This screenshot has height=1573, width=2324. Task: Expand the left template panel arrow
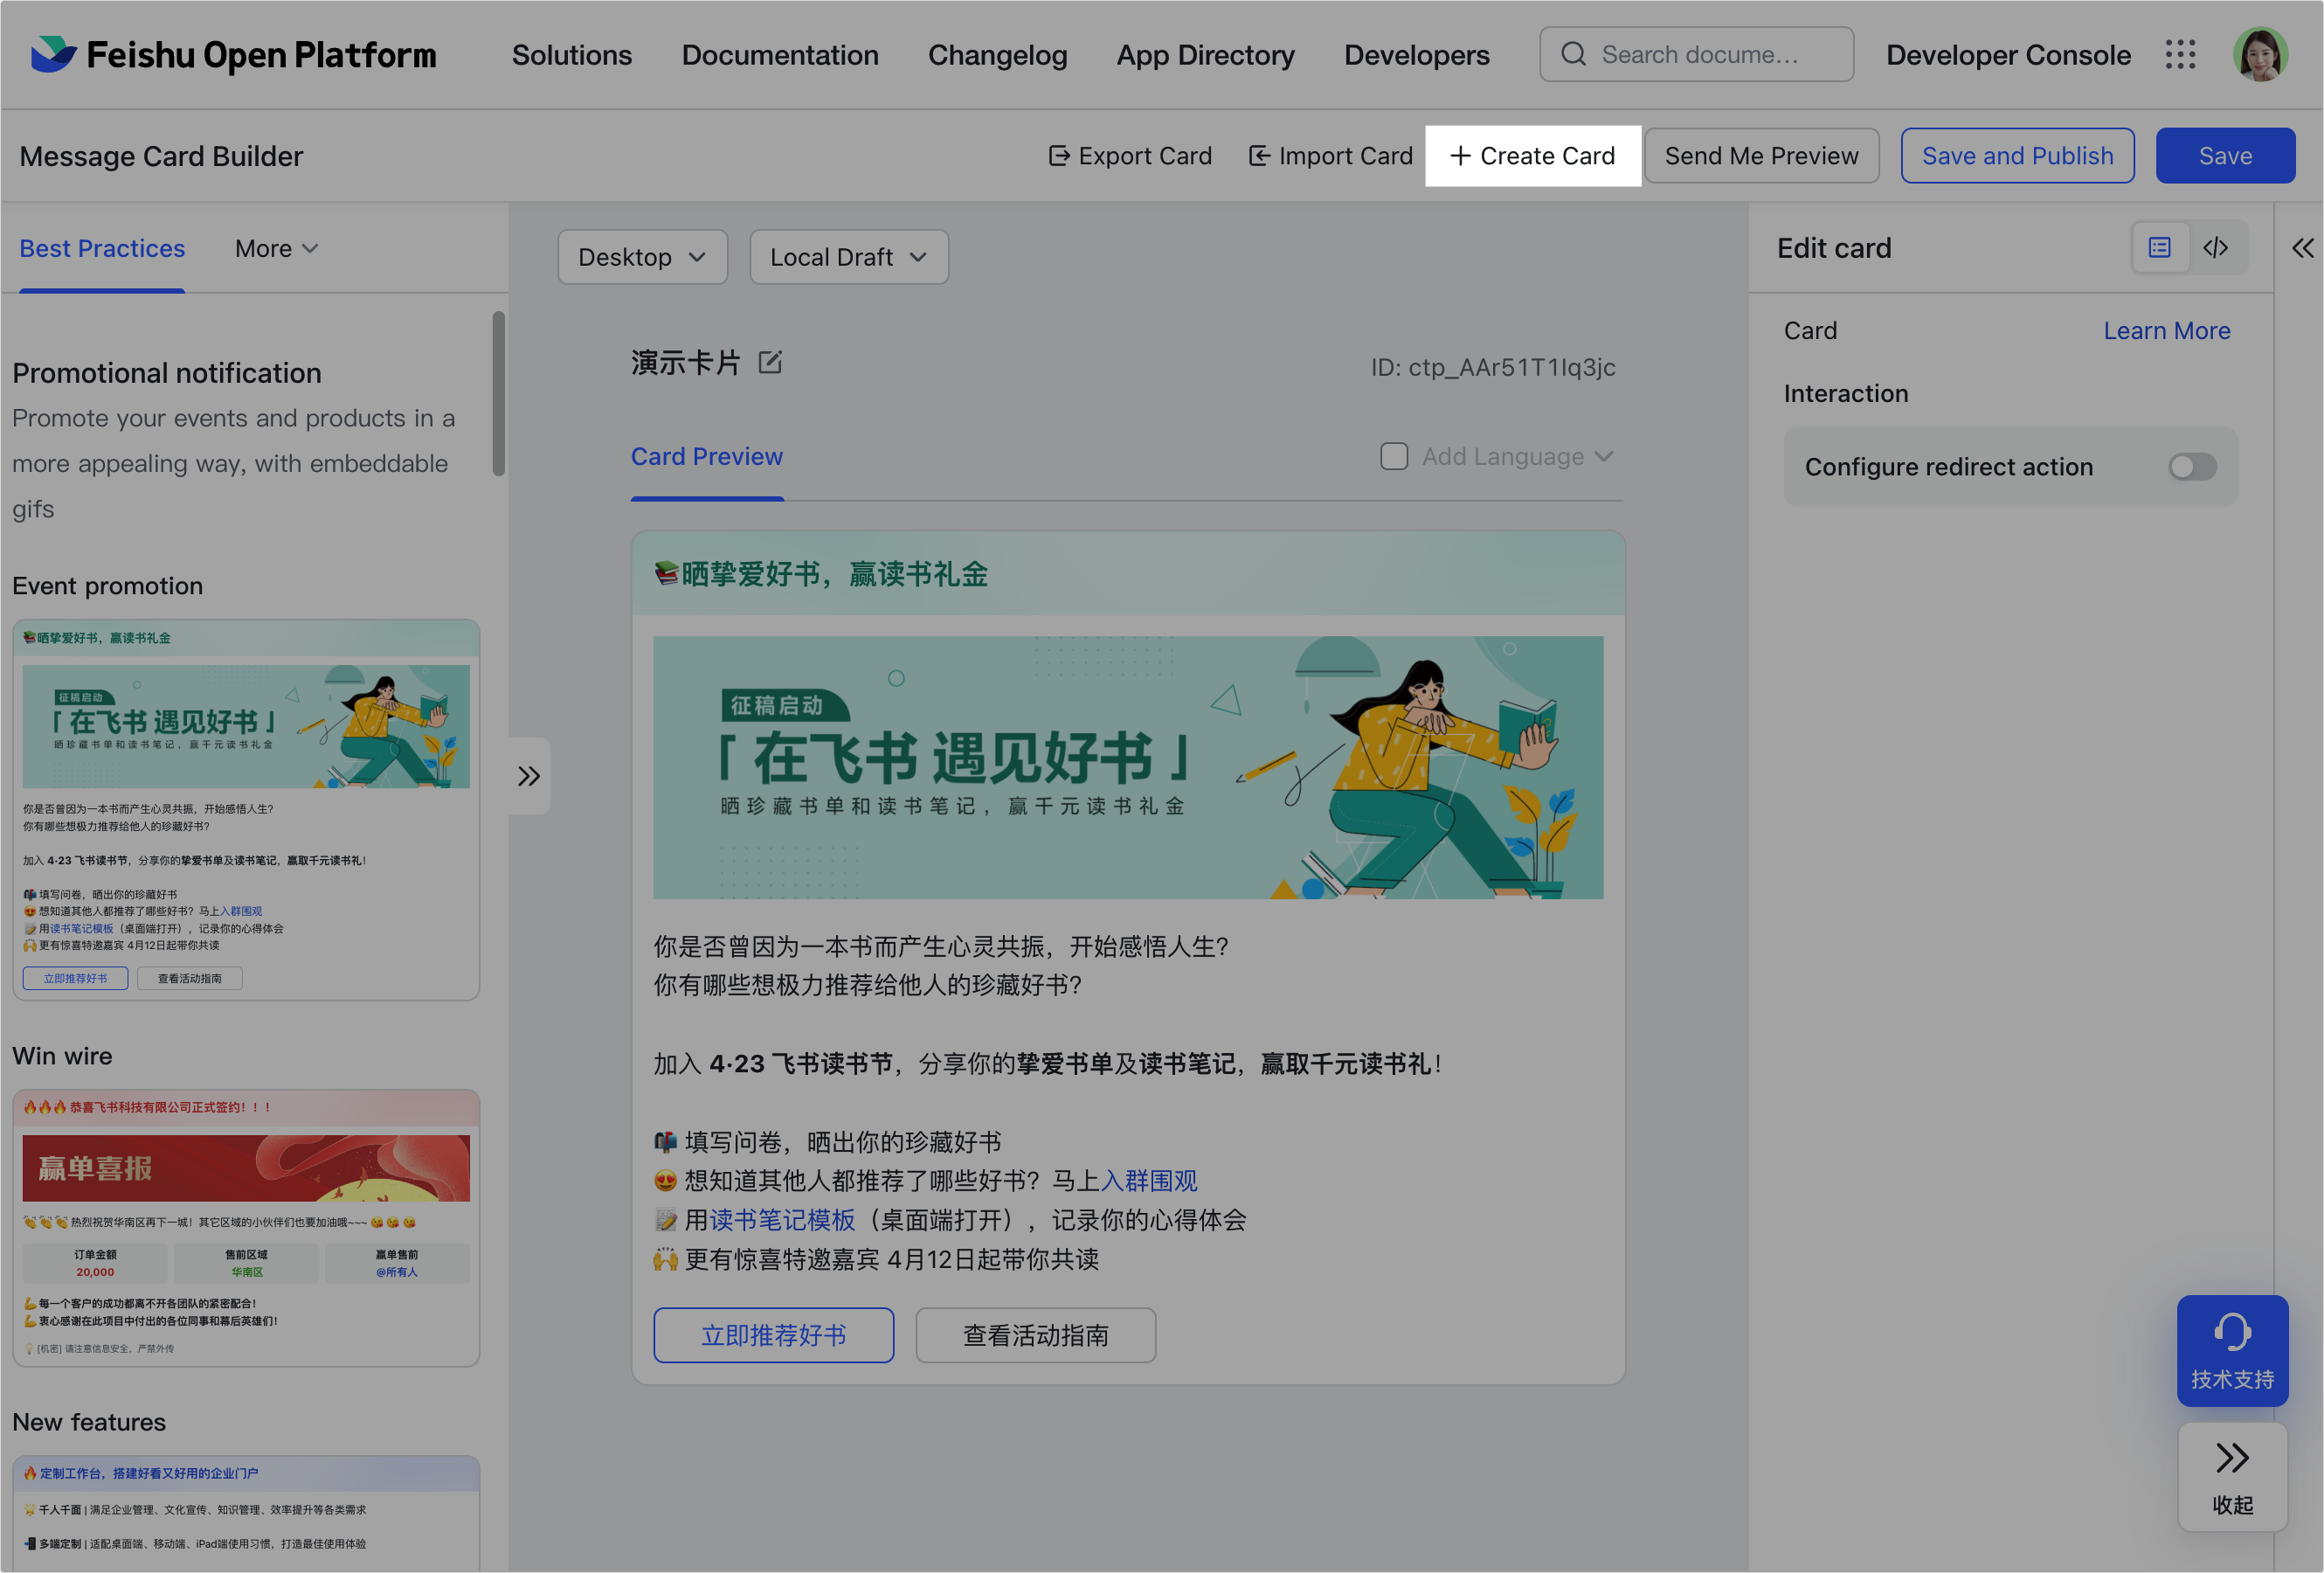pyautogui.click(x=528, y=776)
